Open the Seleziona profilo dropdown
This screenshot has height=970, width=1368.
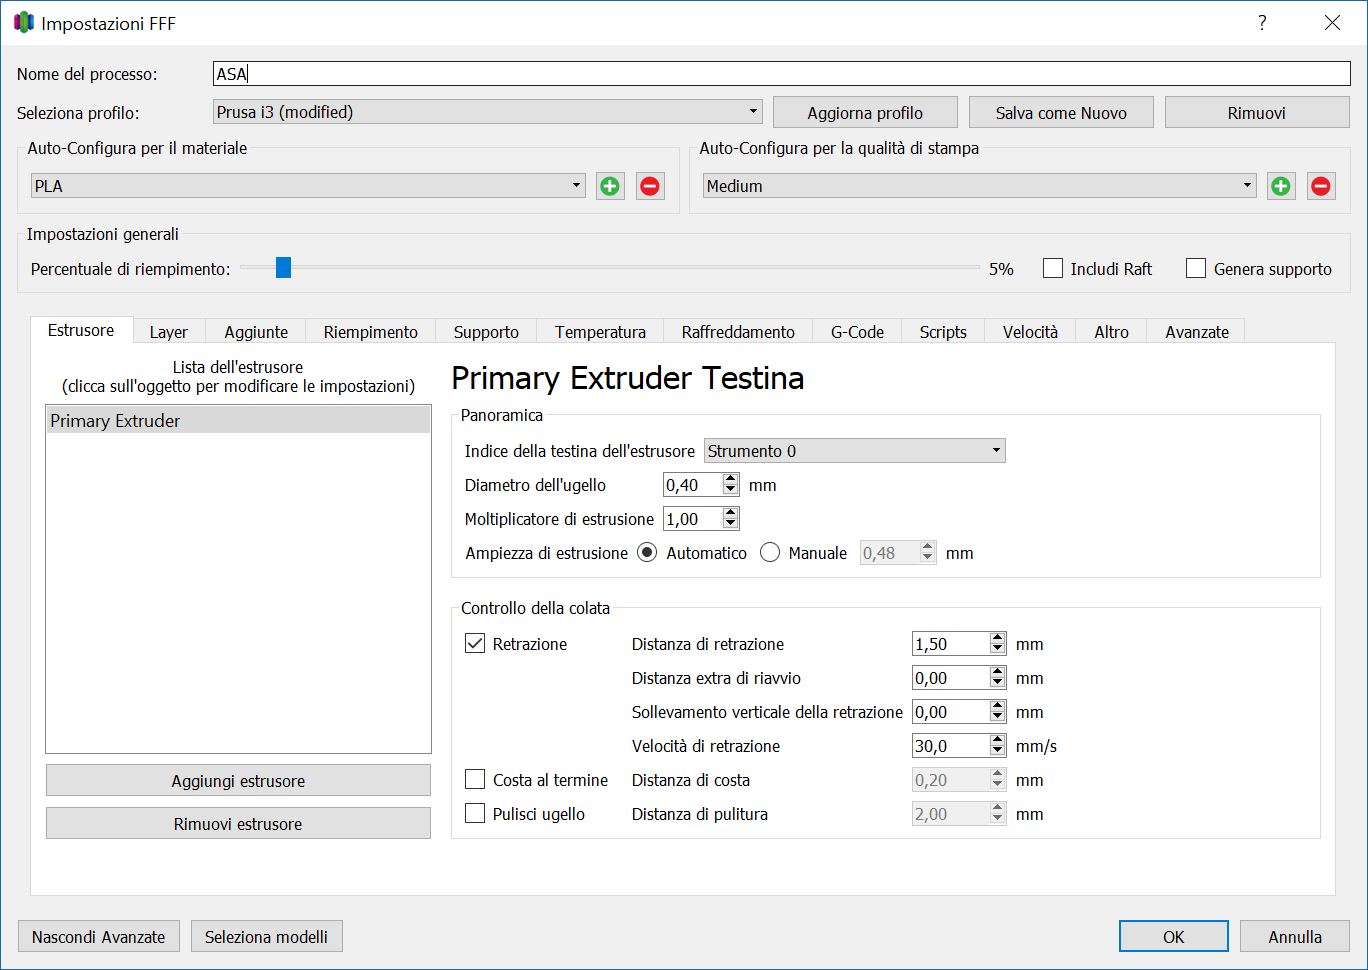pyautogui.click(x=488, y=112)
